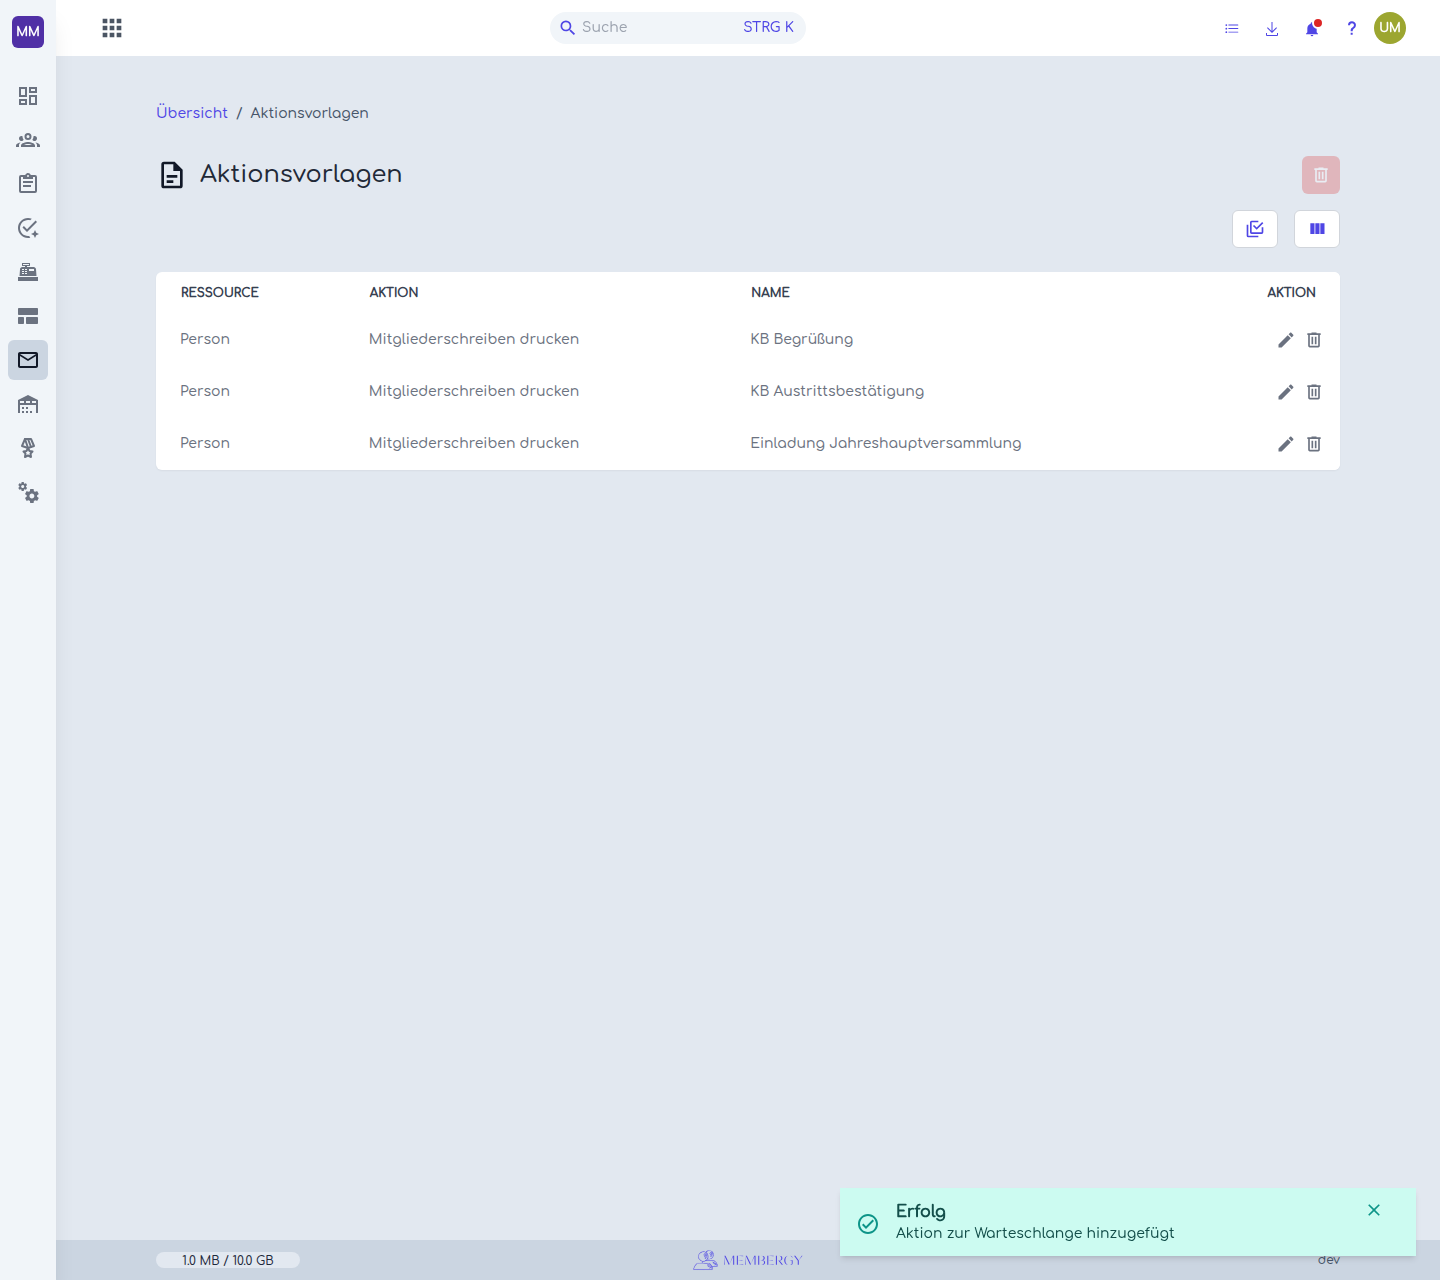
Task: Go to the Übersicht breadcrumb link
Action: click(x=192, y=113)
